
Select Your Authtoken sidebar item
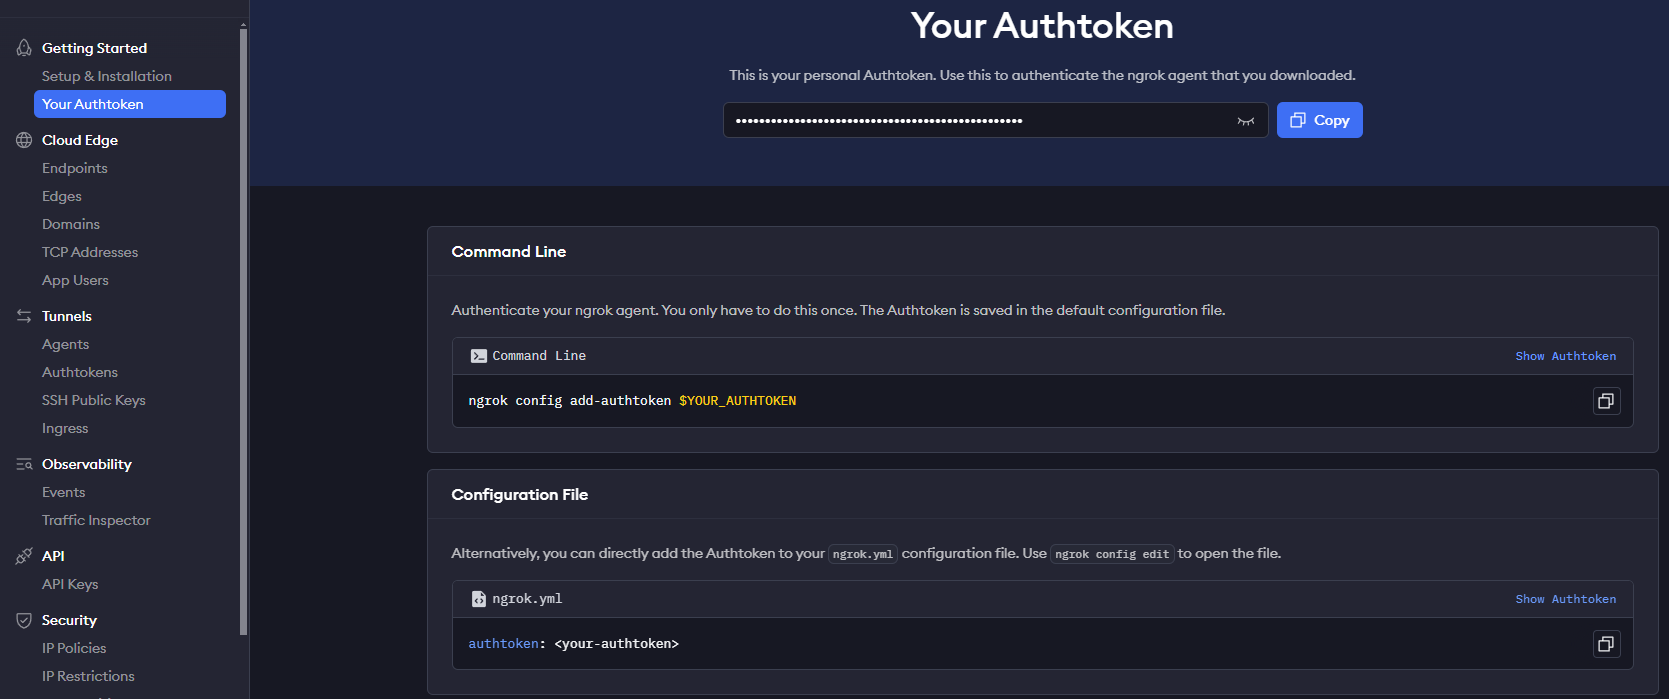(130, 104)
